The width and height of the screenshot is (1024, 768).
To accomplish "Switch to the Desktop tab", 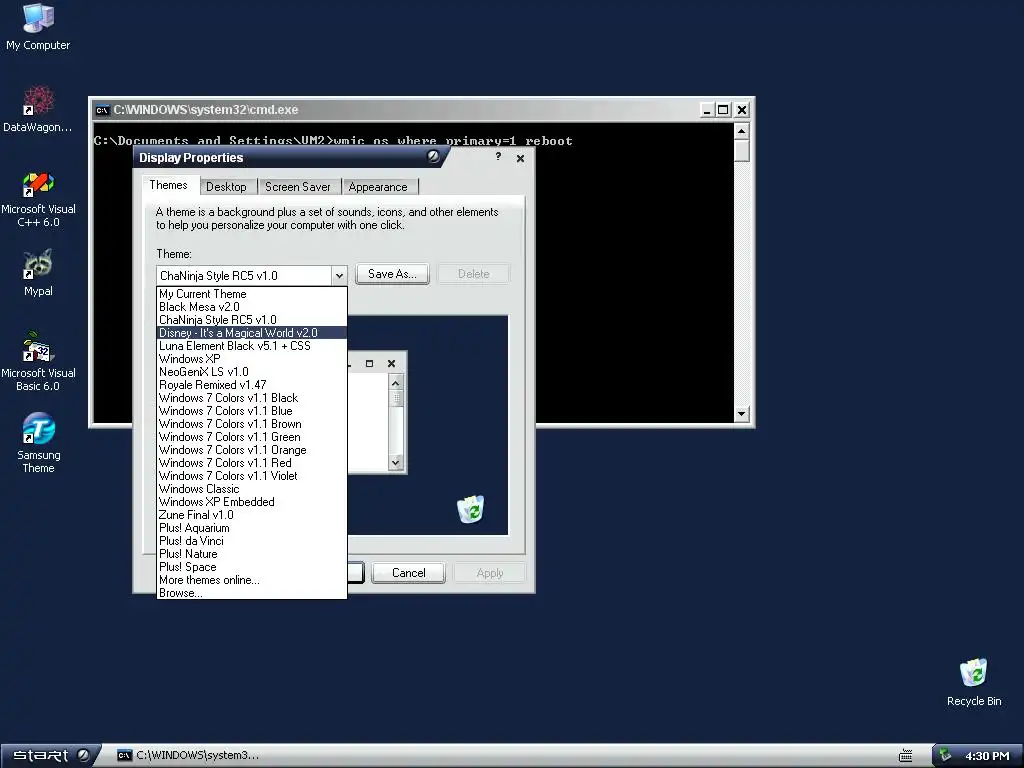I will [226, 187].
